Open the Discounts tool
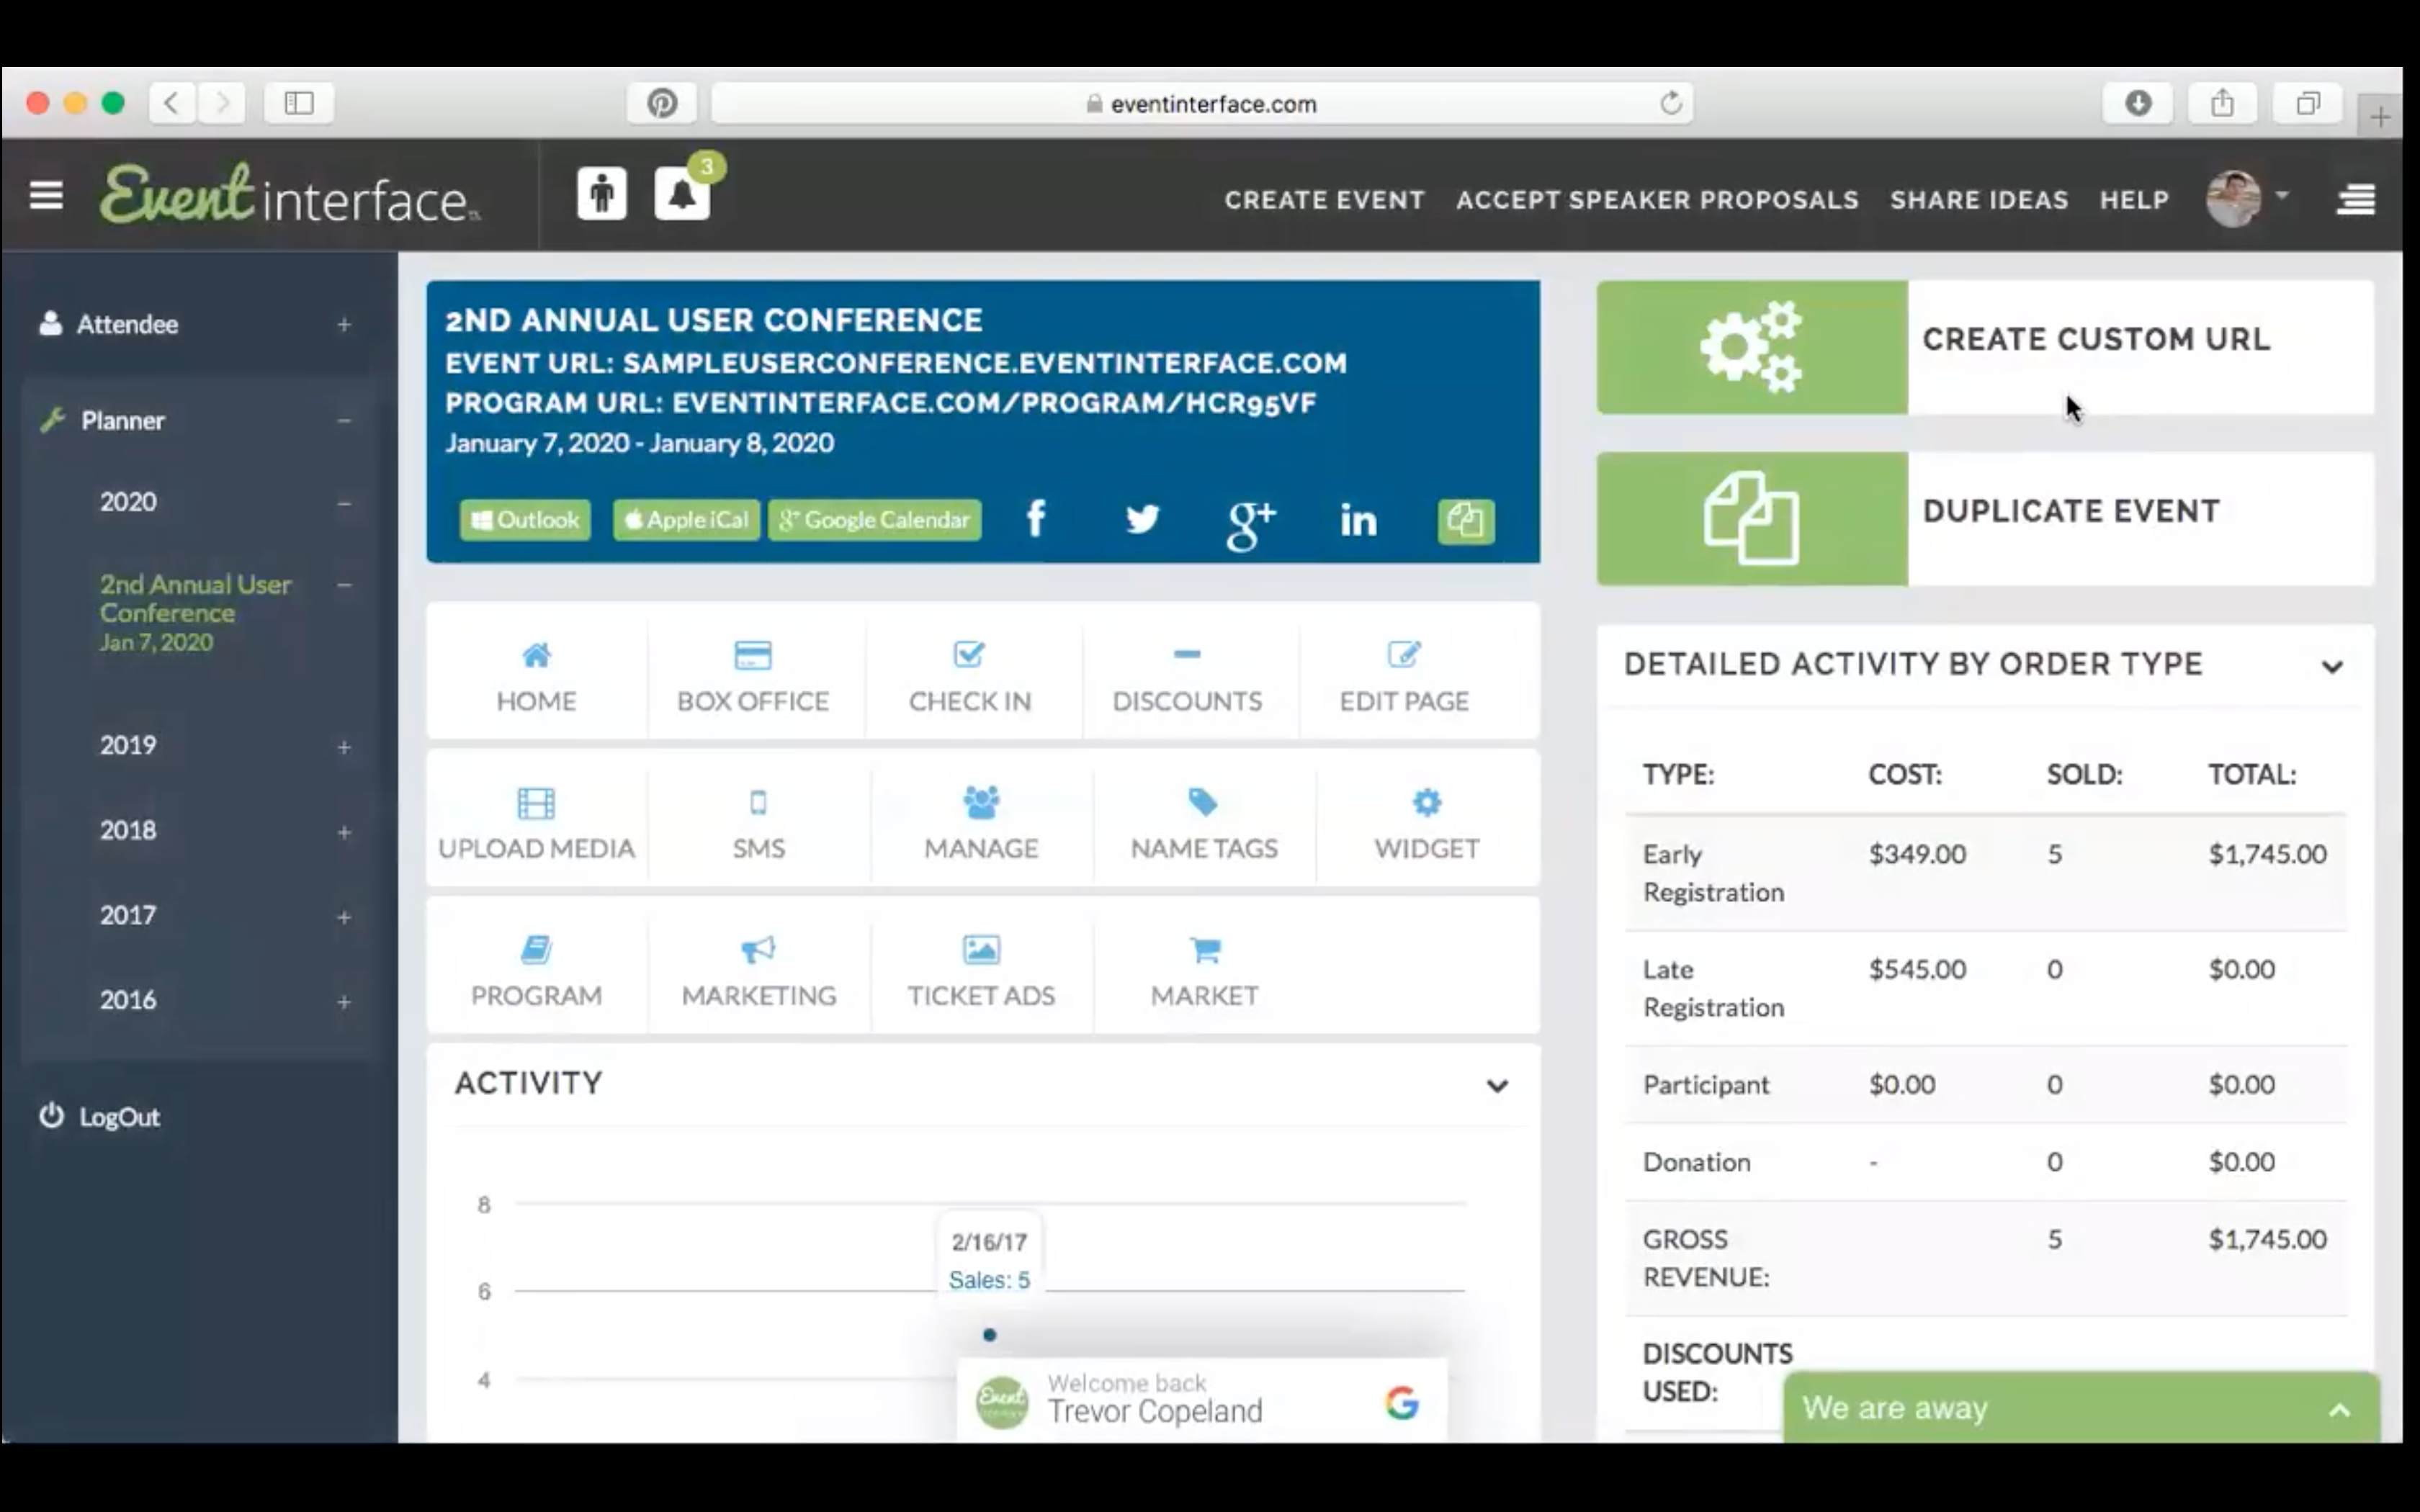This screenshot has height=1512, width=2420. (1186, 675)
